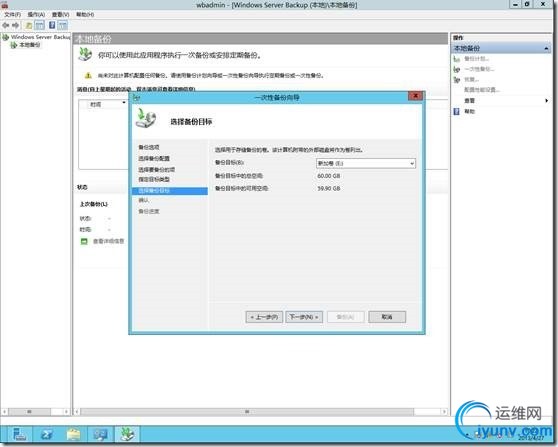Click the Up one level folder icon
The image size is (558, 447).
29,25
